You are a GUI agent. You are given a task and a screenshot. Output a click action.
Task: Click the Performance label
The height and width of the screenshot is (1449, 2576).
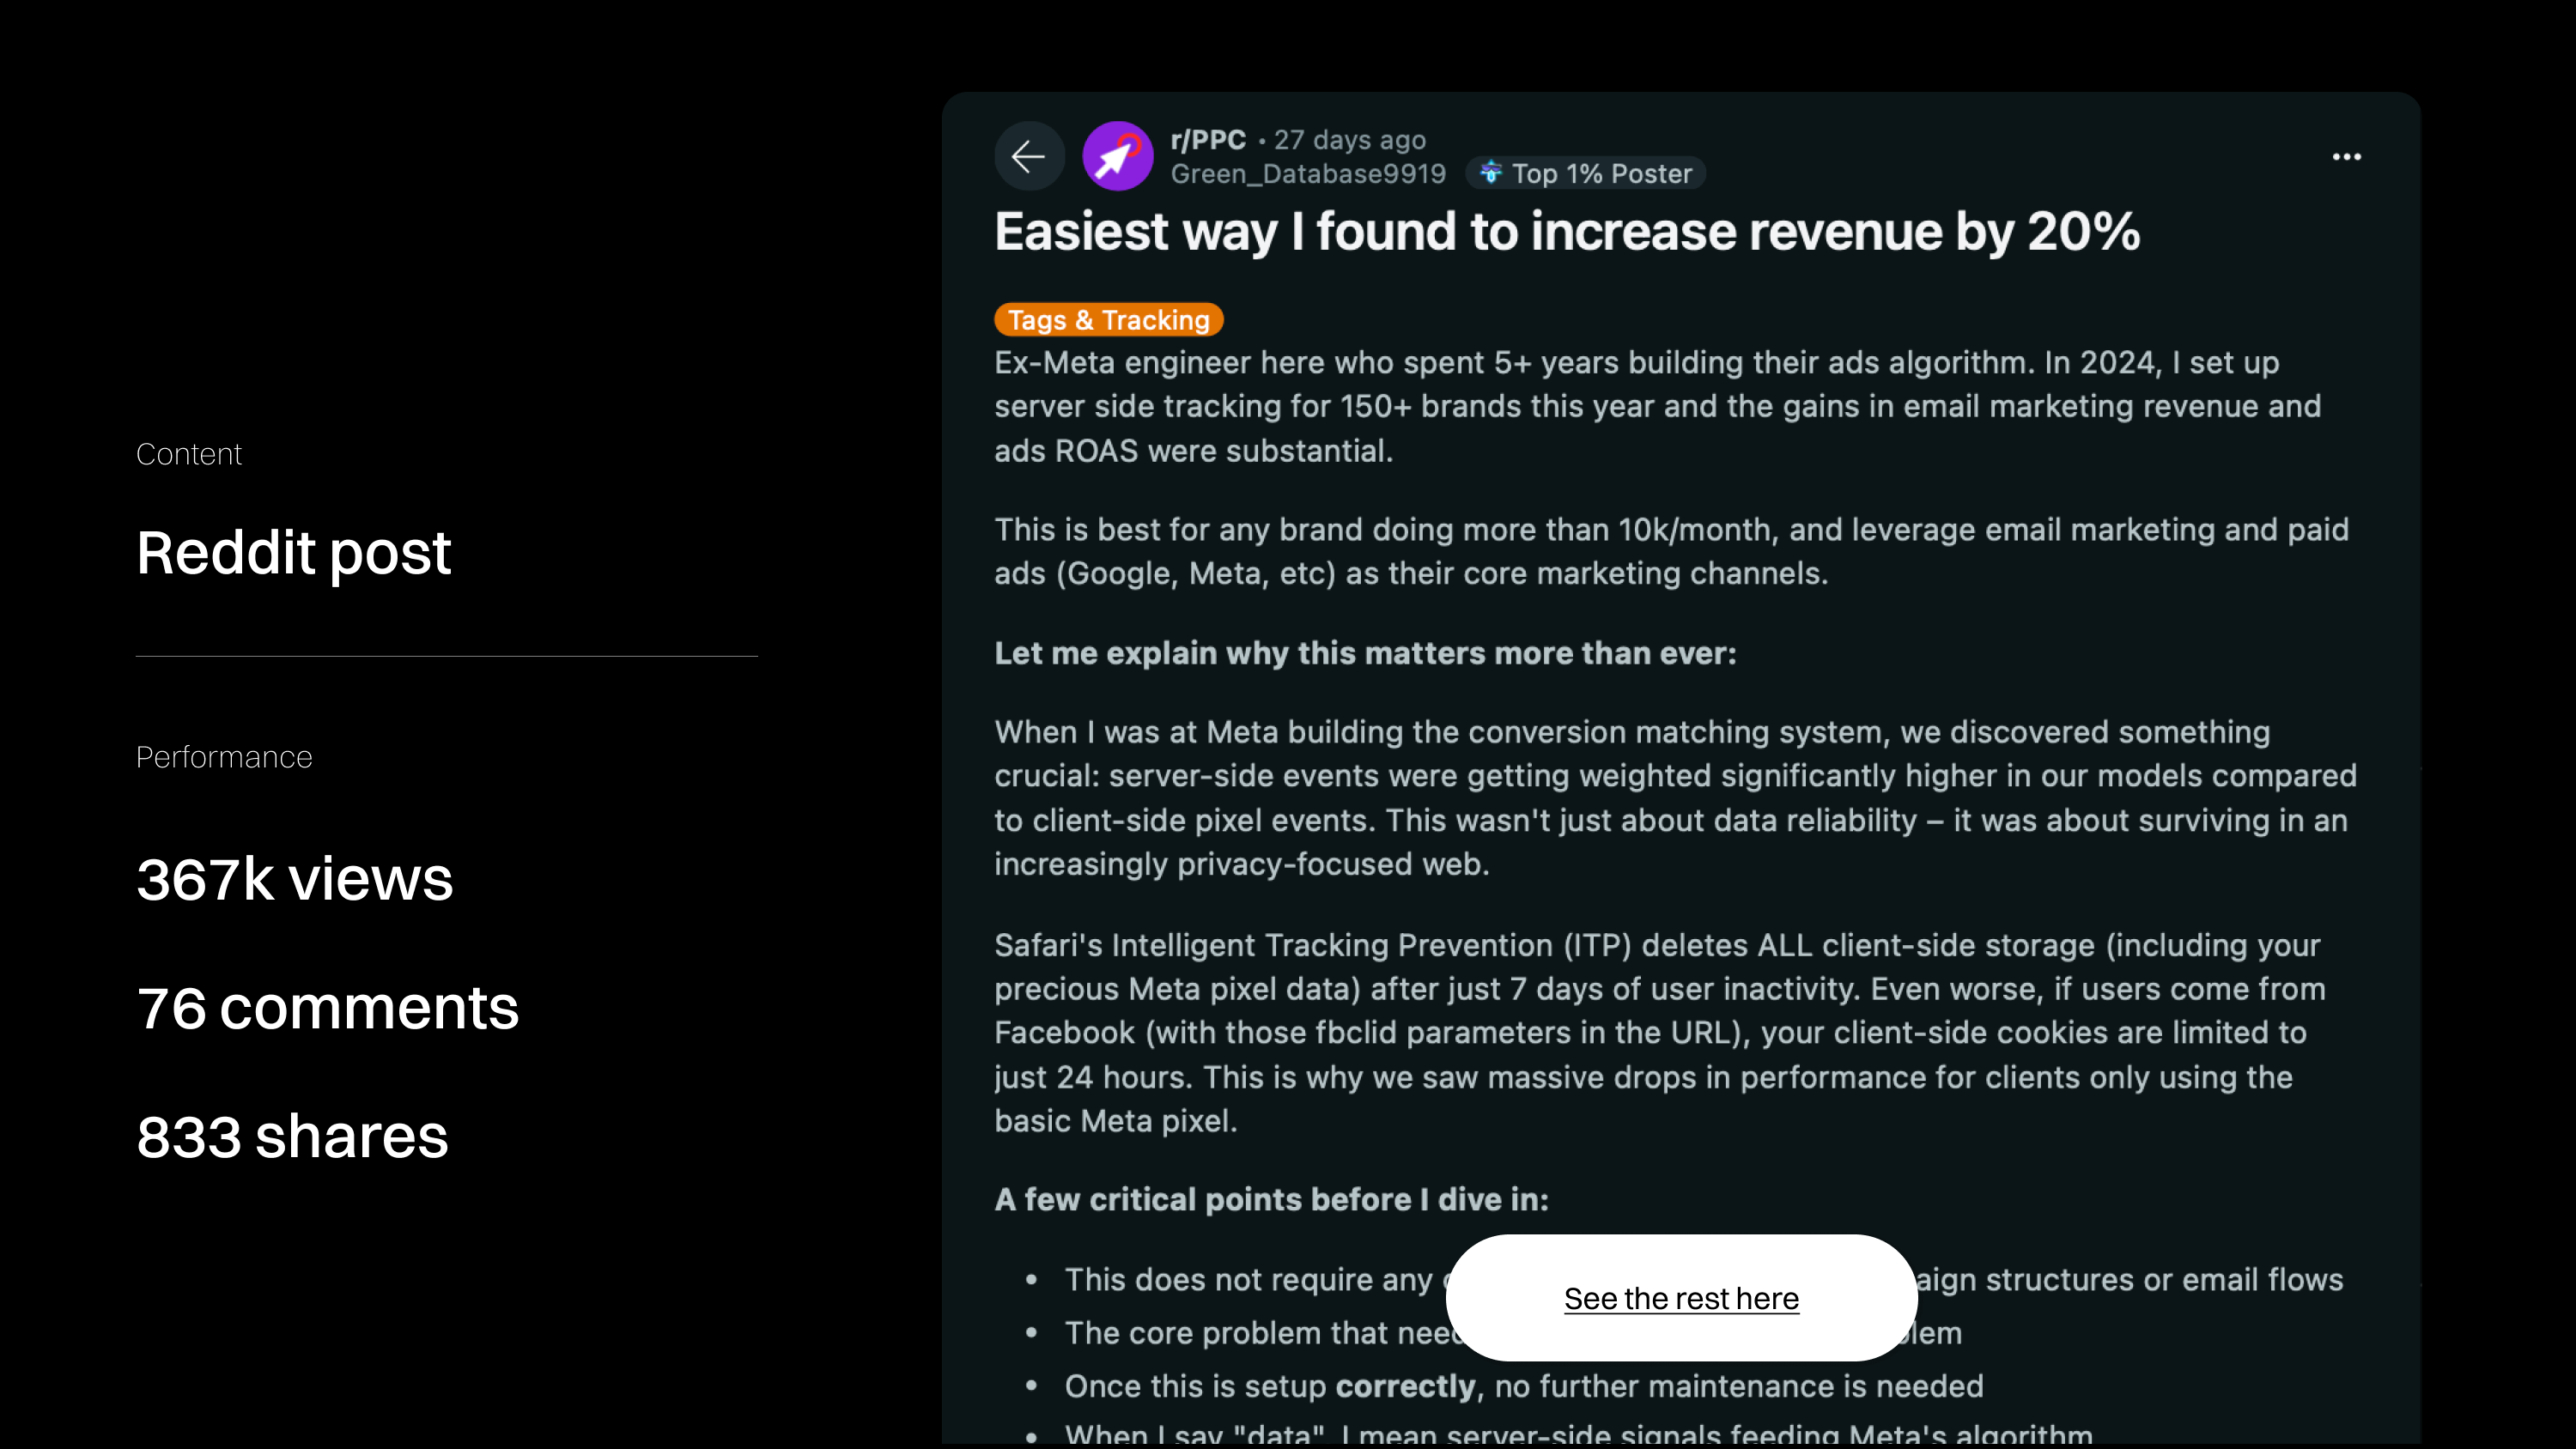pyautogui.click(x=224, y=757)
